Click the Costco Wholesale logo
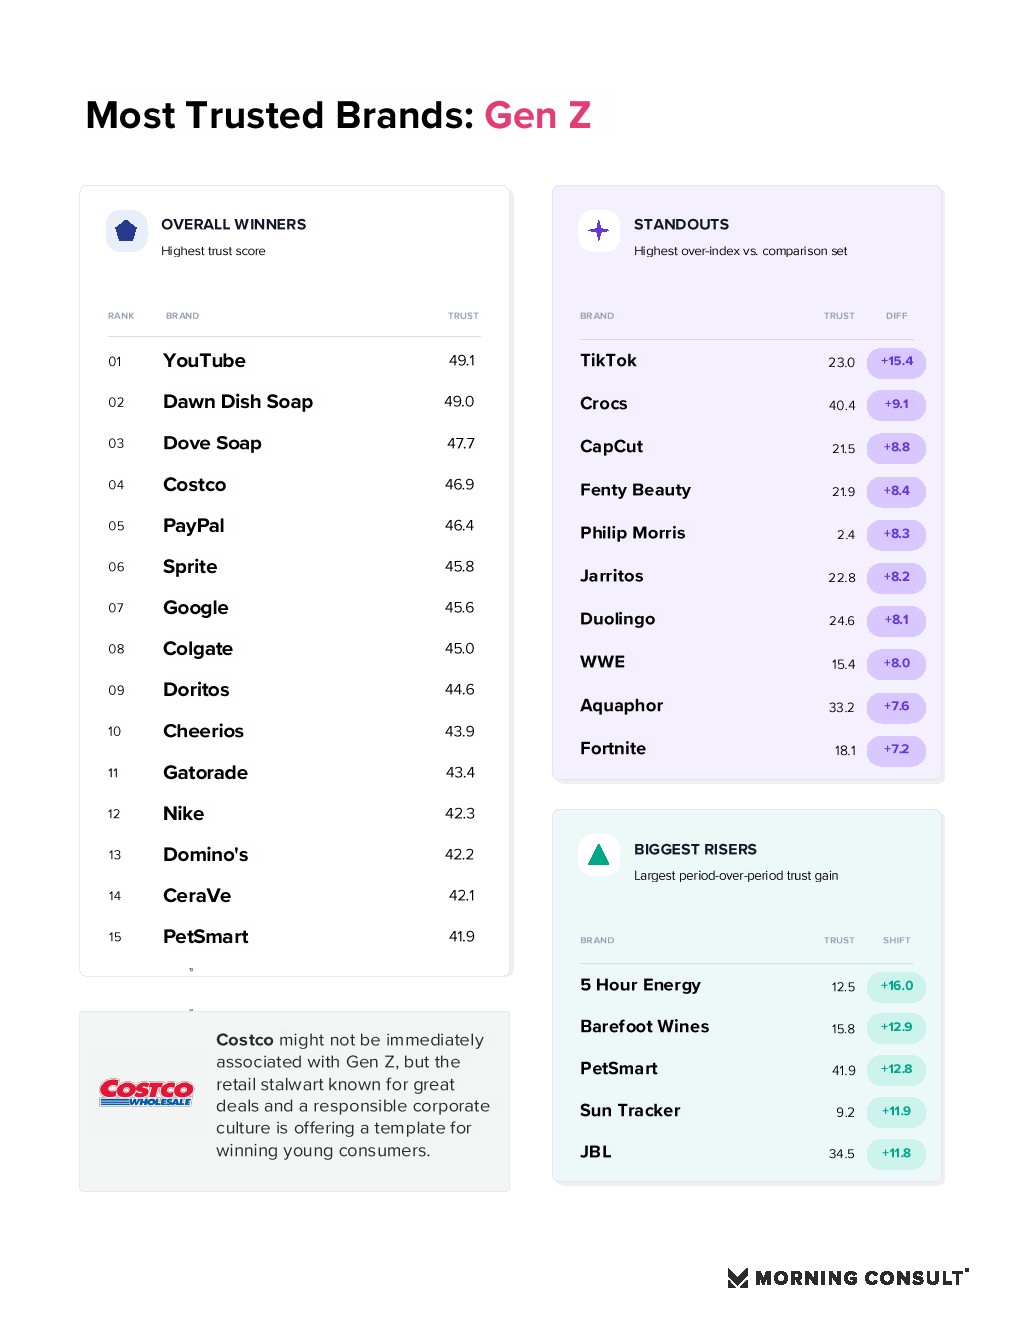The height and width of the screenshot is (1320, 1020). tap(146, 1092)
